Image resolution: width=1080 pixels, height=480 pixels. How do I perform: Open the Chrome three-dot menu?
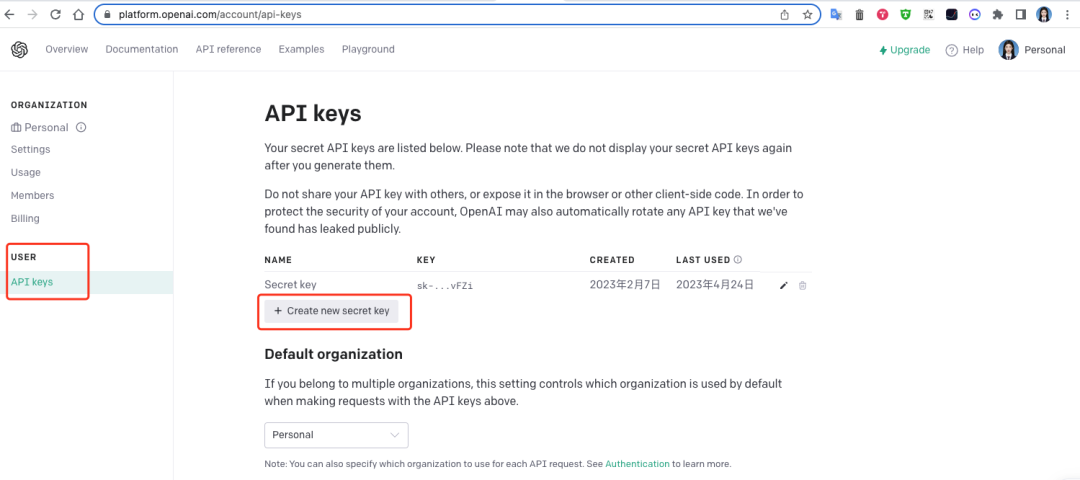tap(1068, 15)
